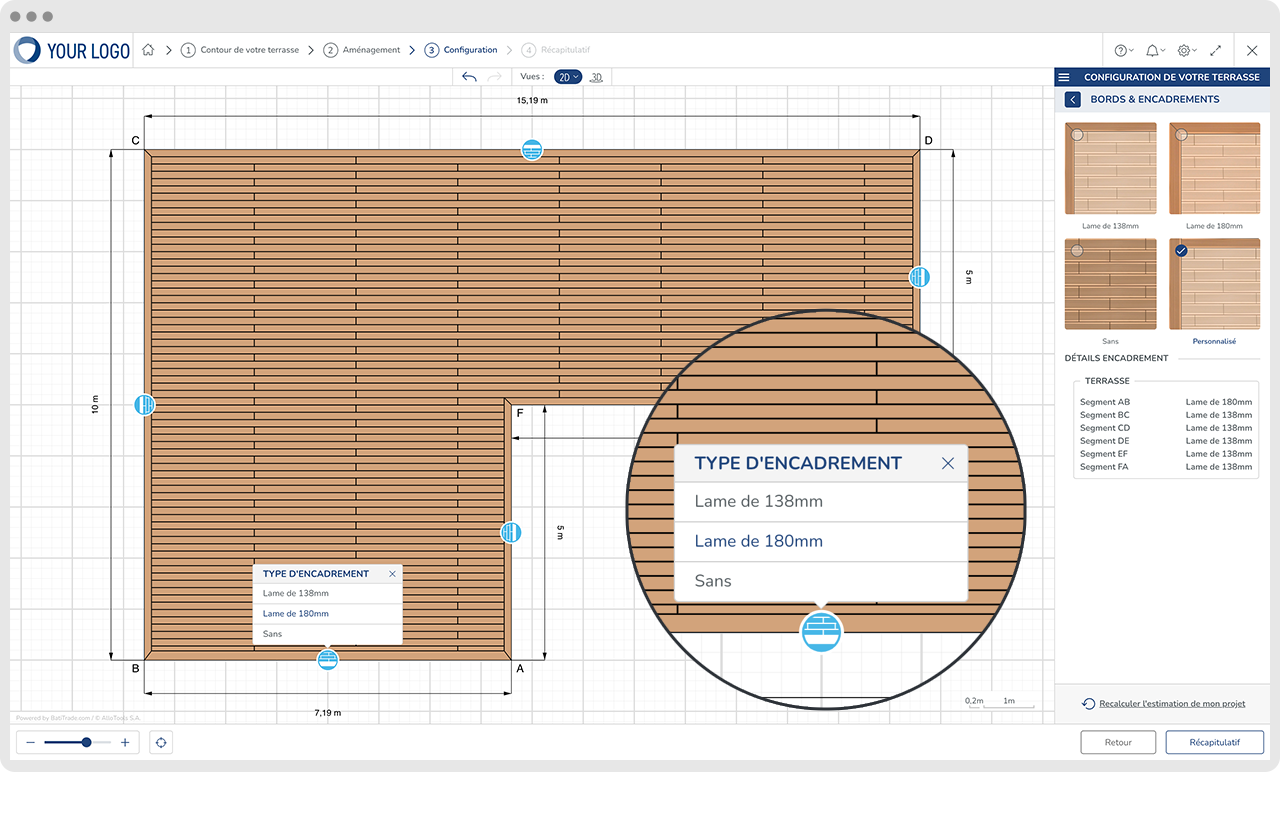Expand the settings gear dropdown
Image resolution: width=1280 pixels, height=815 pixels.
[1186, 50]
